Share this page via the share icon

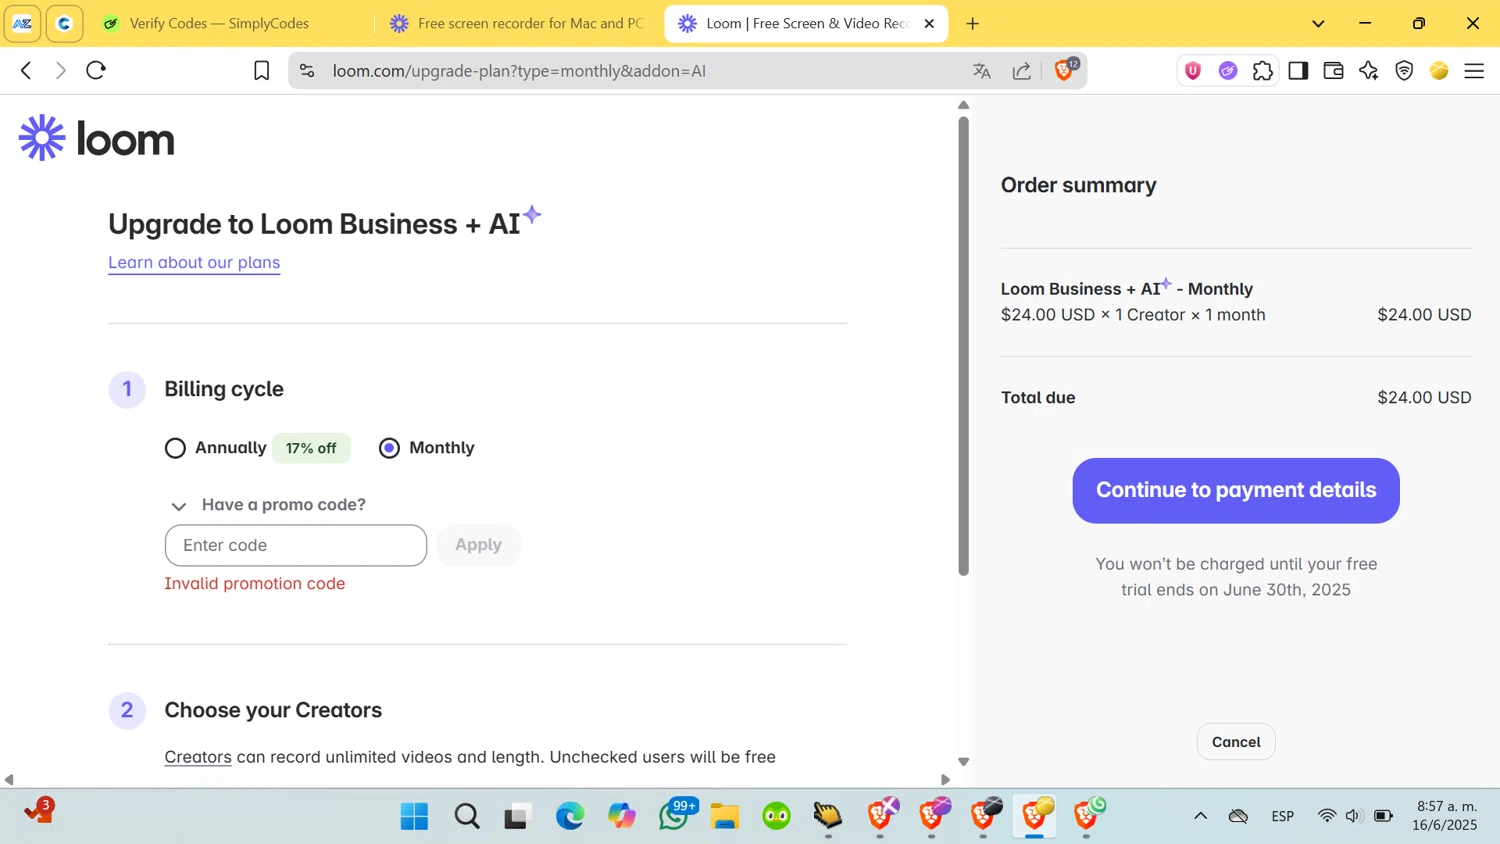(1022, 71)
